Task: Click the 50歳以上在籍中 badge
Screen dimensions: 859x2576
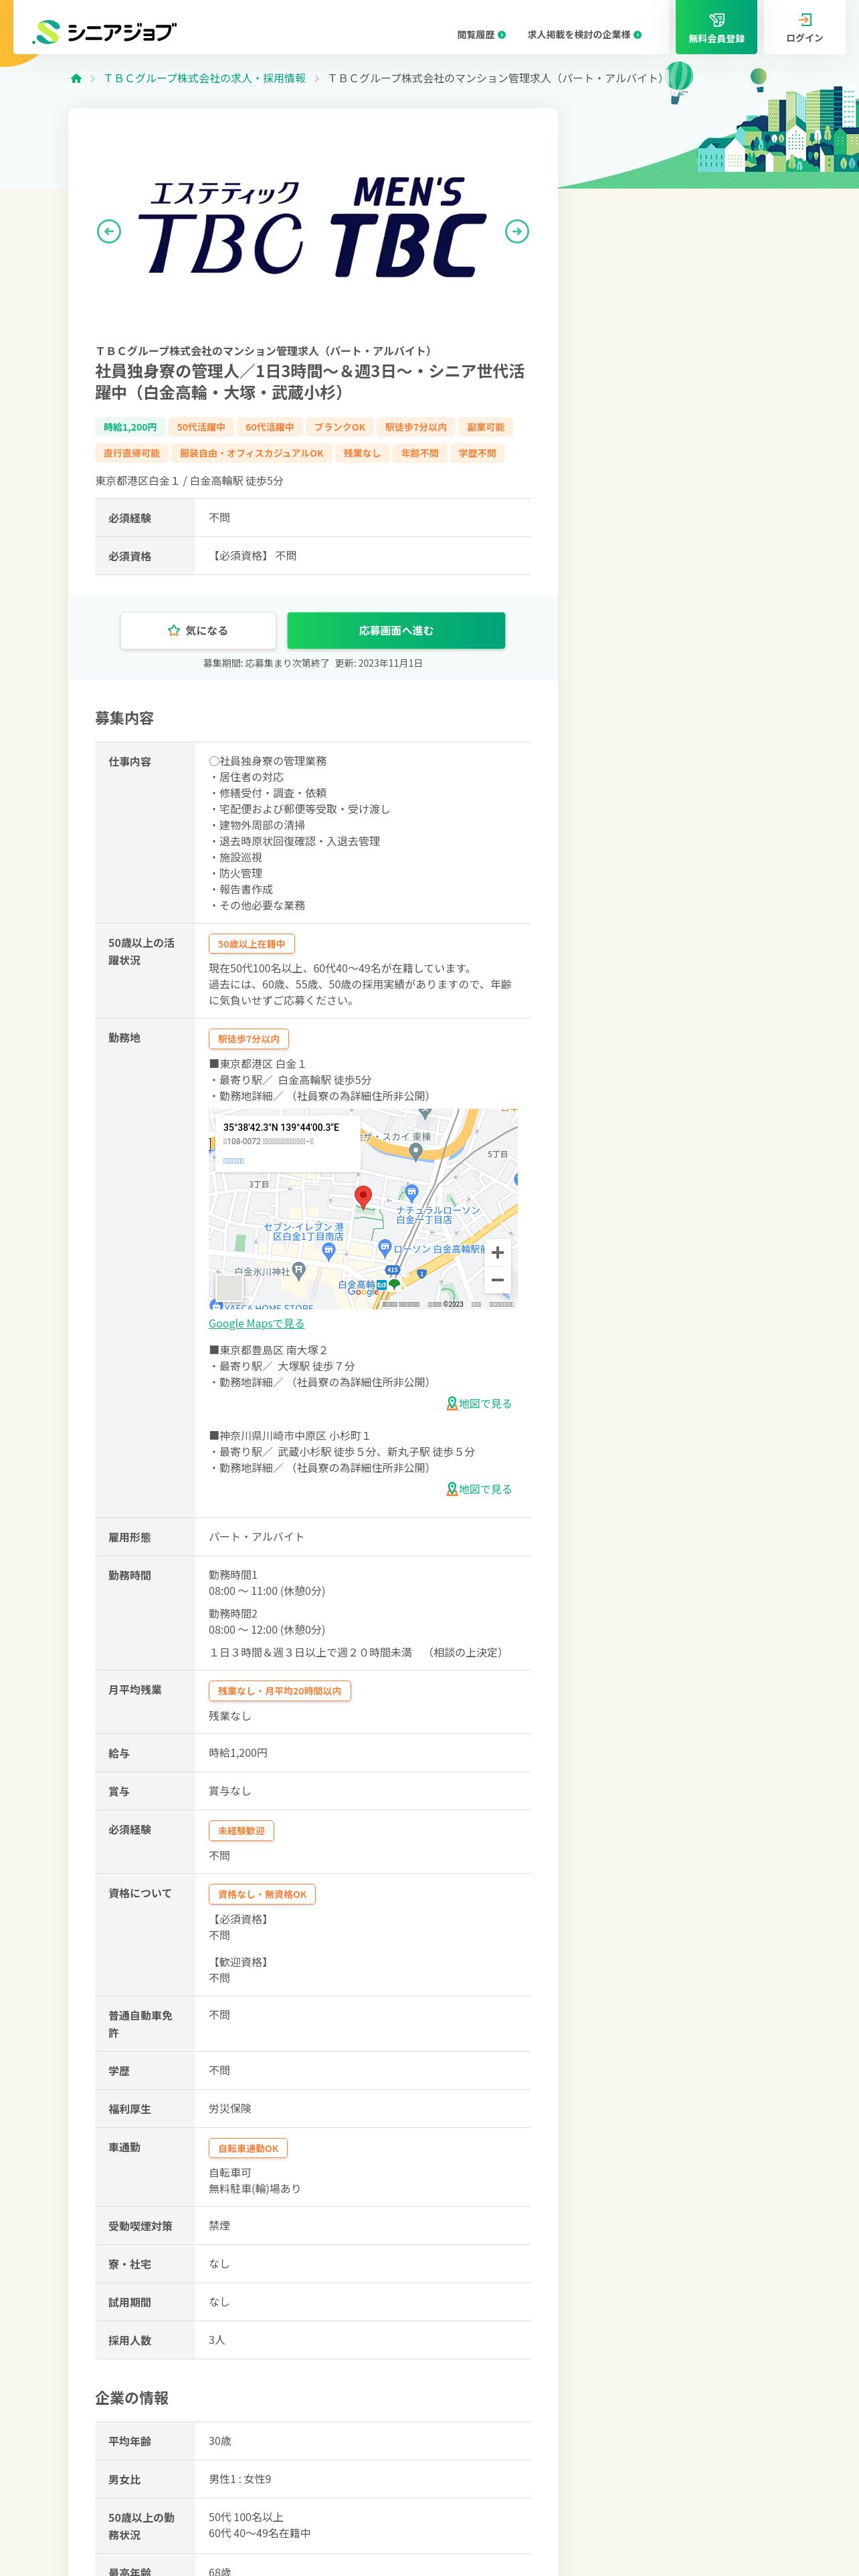Action: coord(252,944)
